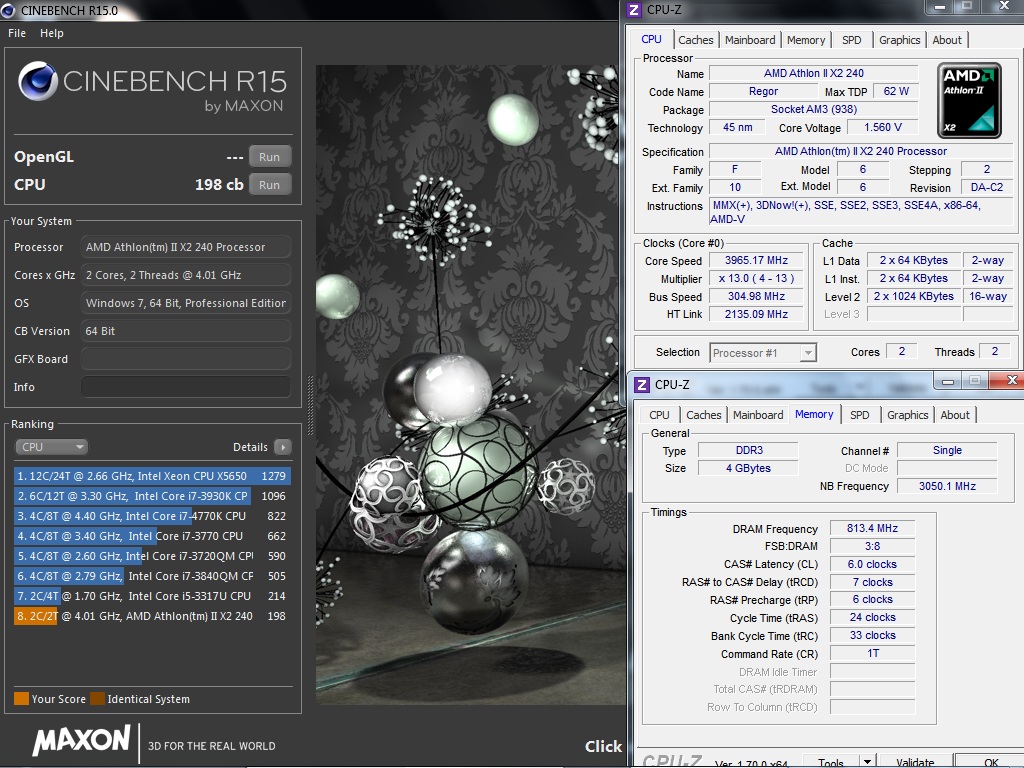Select the Core i7-3770 ranking row
The image size is (1024, 768).
point(152,536)
